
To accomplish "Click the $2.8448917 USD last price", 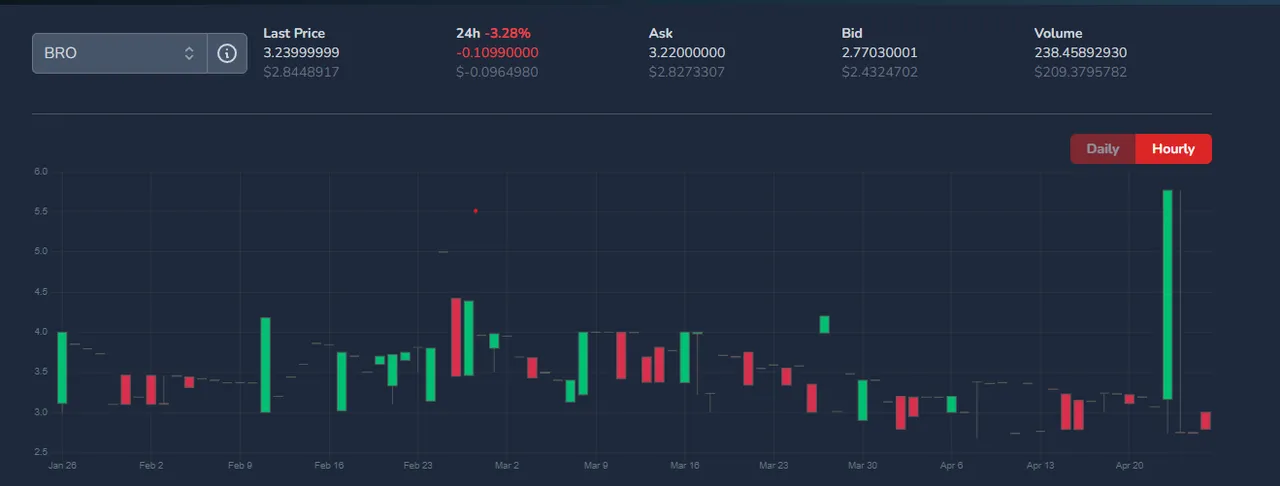I will tap(301, 72).
